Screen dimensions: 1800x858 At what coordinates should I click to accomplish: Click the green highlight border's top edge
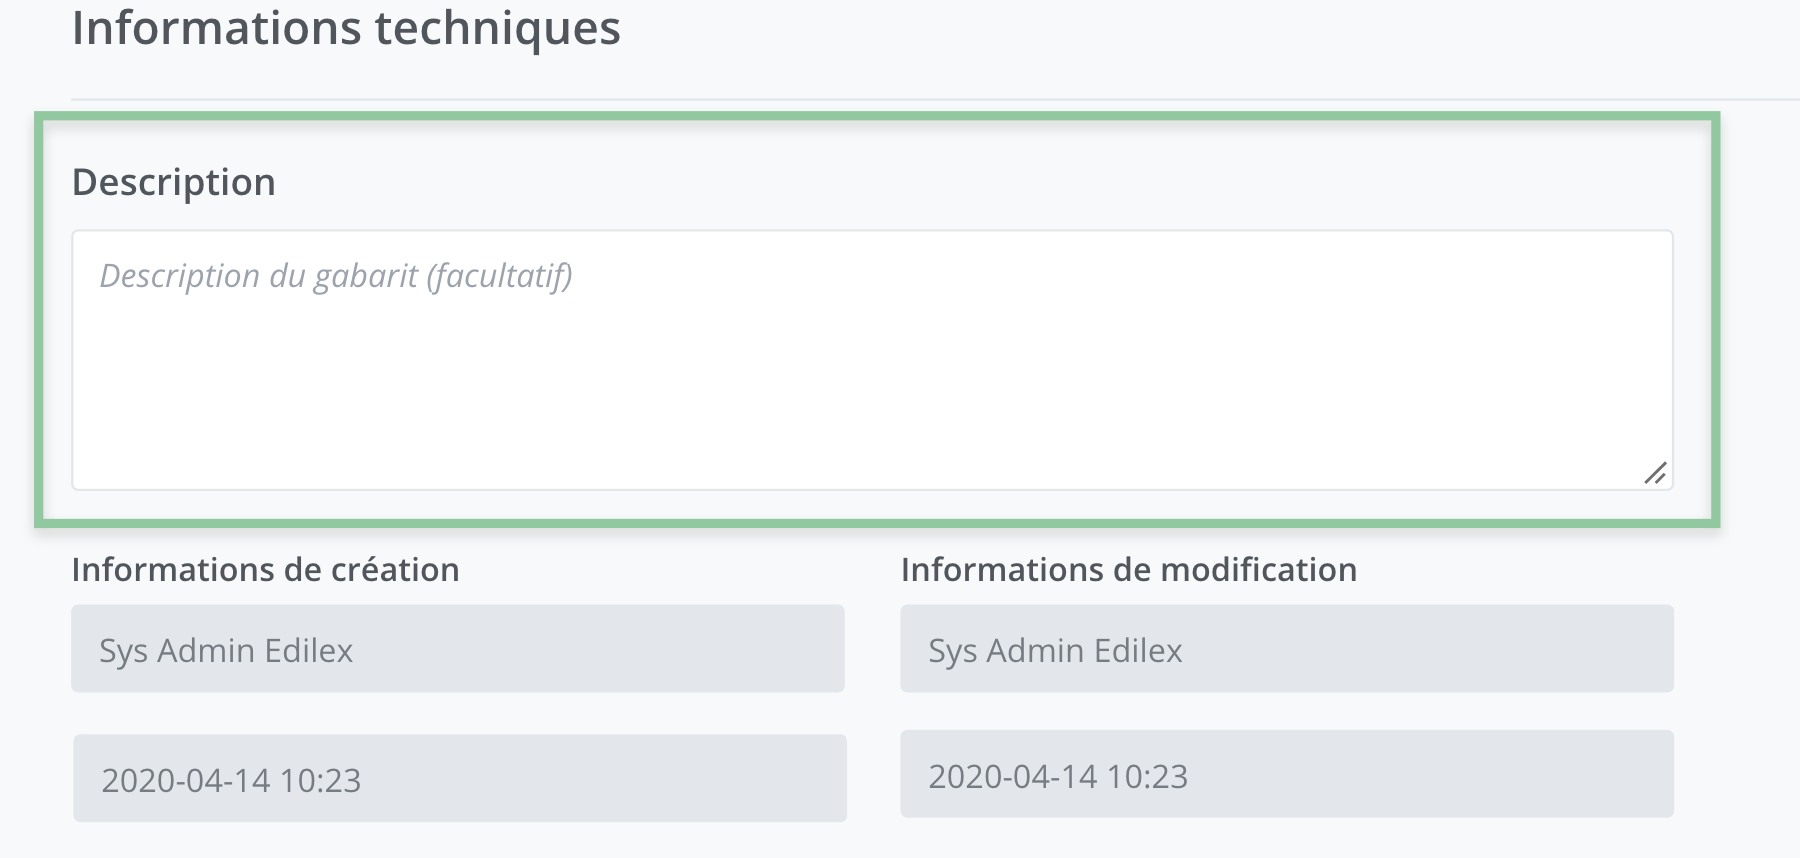pos(876,117)
